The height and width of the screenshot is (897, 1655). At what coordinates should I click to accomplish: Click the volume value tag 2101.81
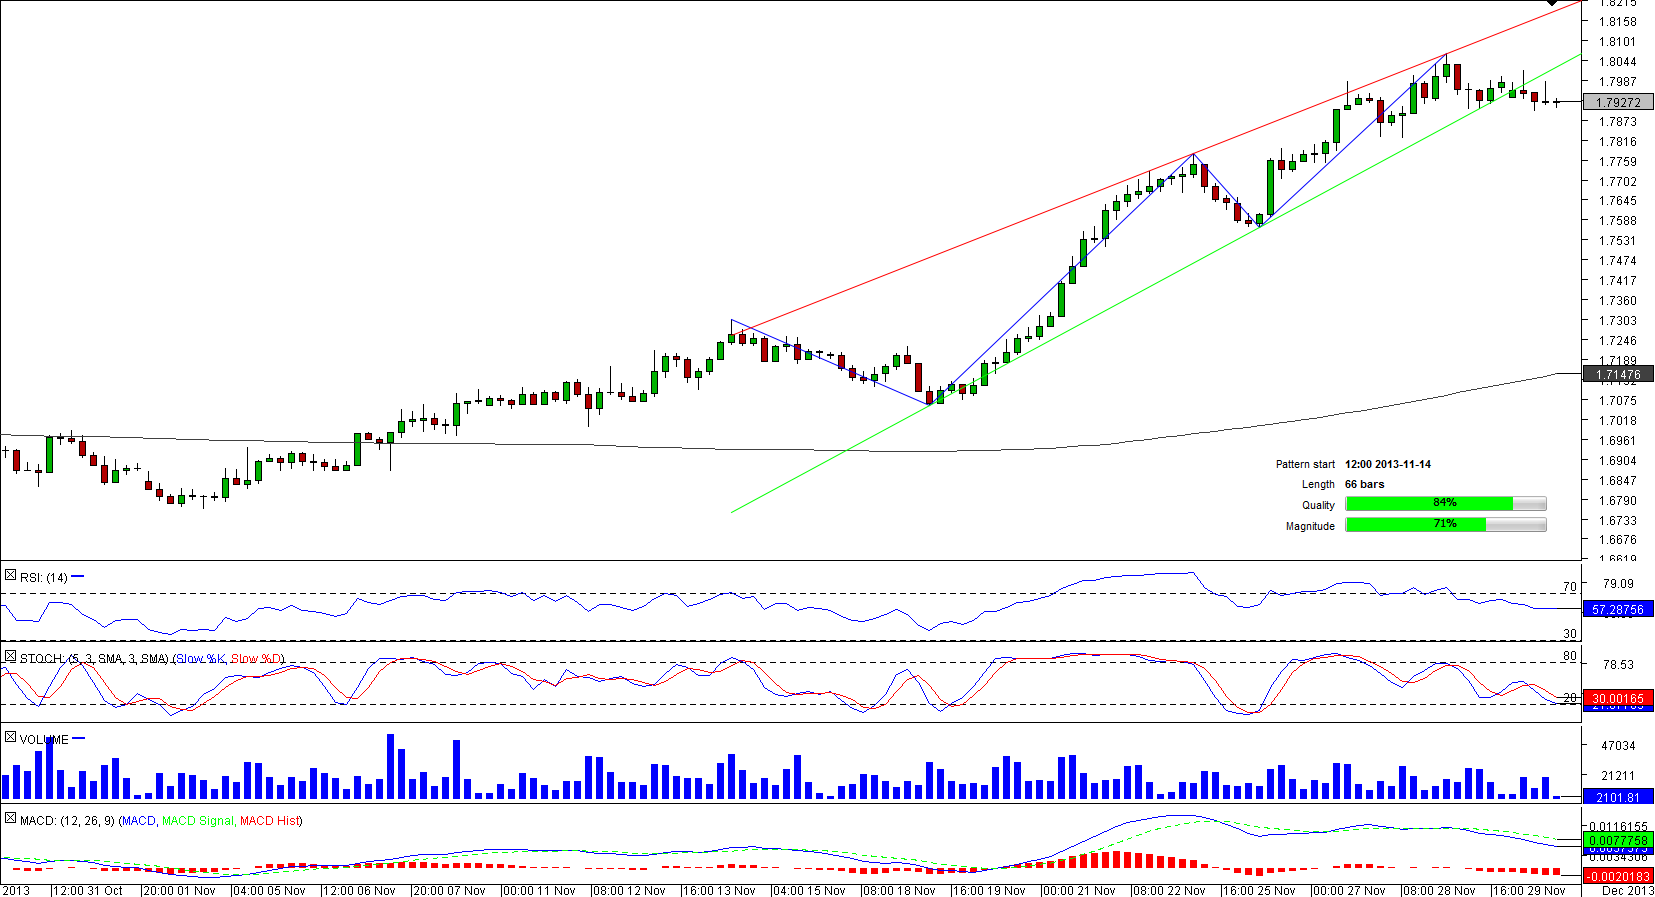(x=1618, y=797)
